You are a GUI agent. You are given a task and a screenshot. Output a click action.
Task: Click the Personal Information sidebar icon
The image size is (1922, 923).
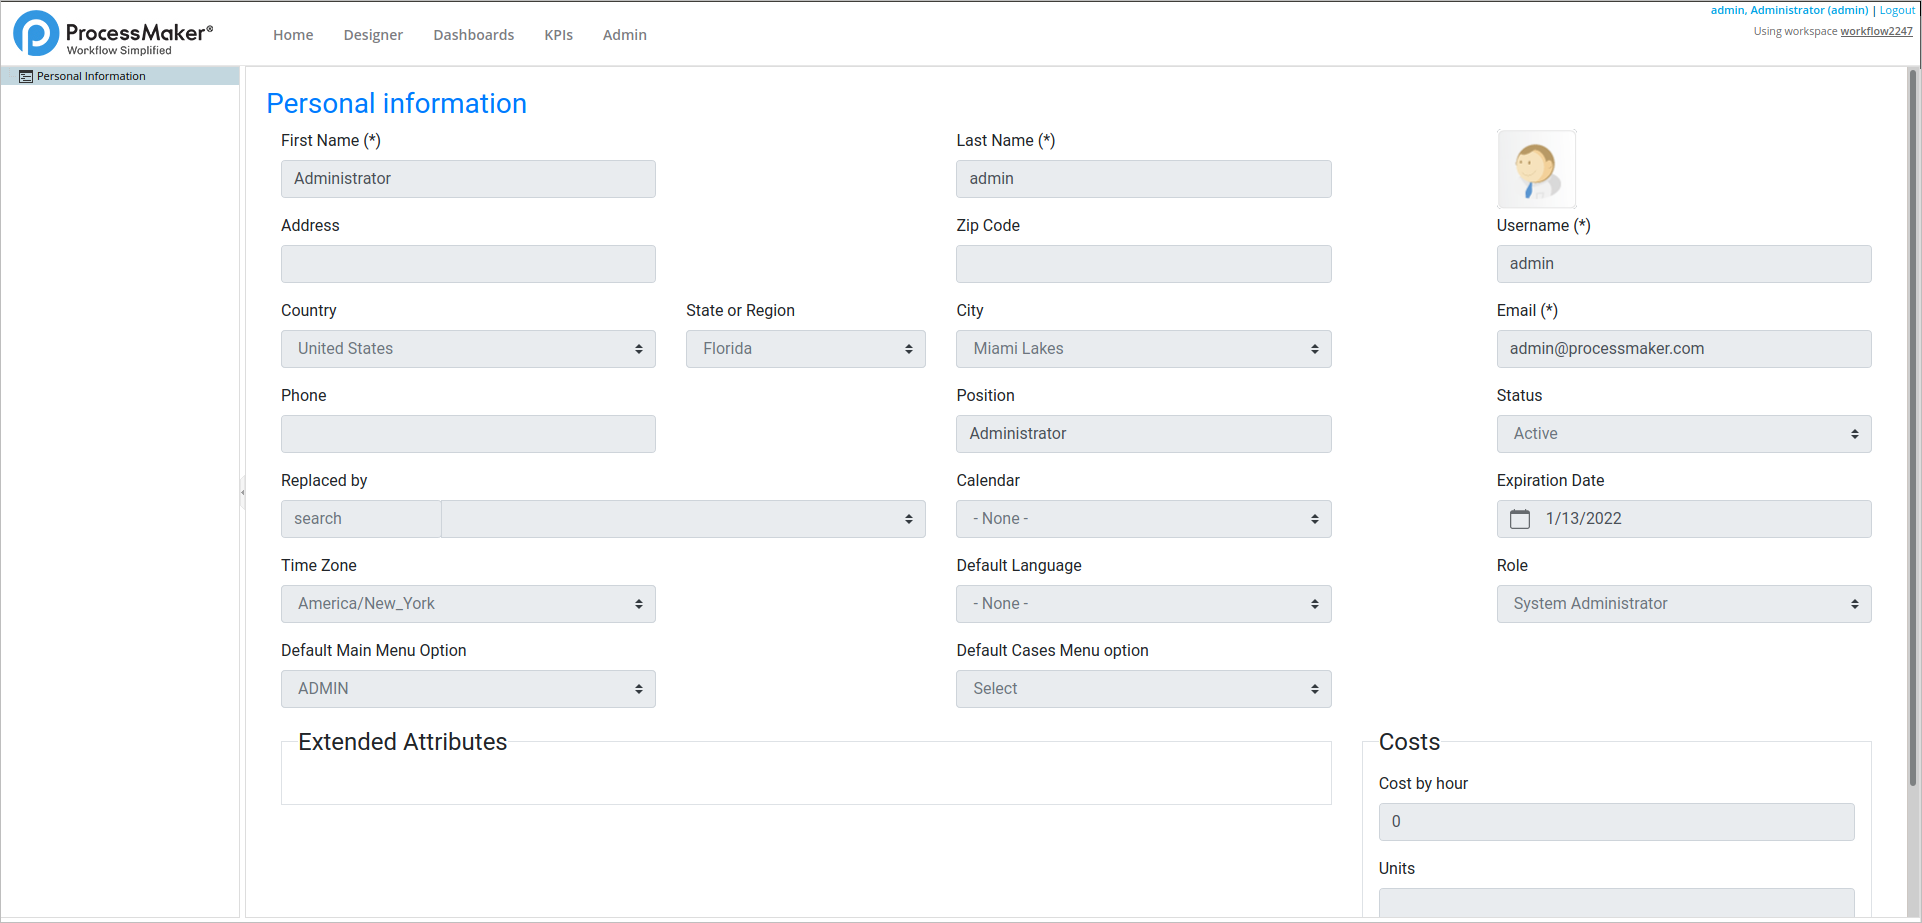(x=26, y=77)
